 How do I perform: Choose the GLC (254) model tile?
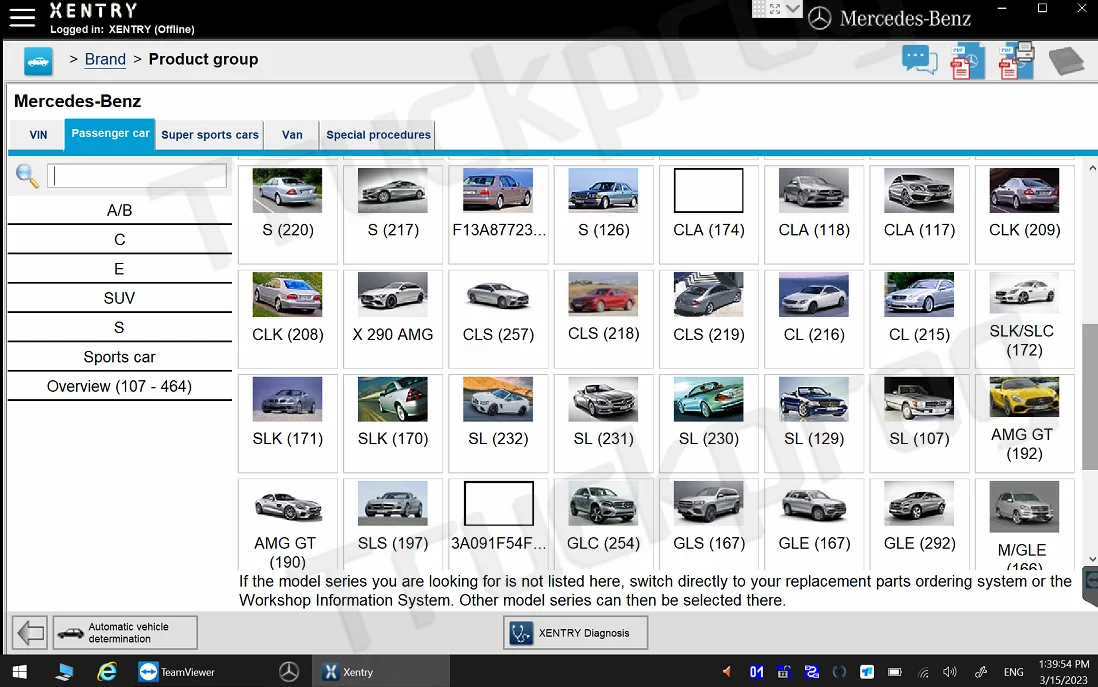[x=604, y=524]
